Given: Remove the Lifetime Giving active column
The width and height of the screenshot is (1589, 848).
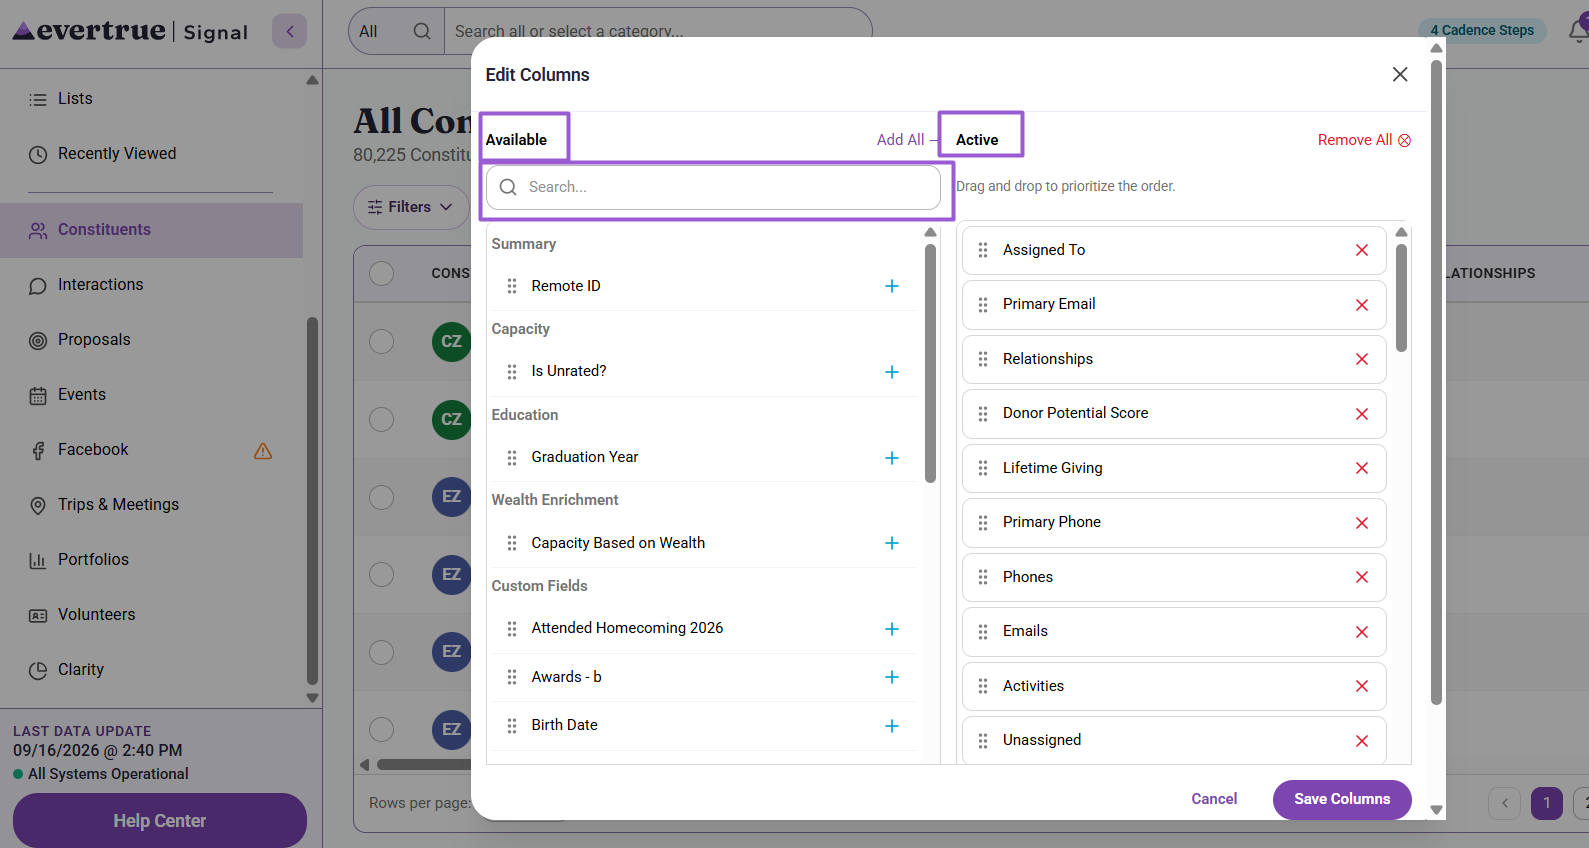Looking at the screenshot, I should coord(1361,468).
